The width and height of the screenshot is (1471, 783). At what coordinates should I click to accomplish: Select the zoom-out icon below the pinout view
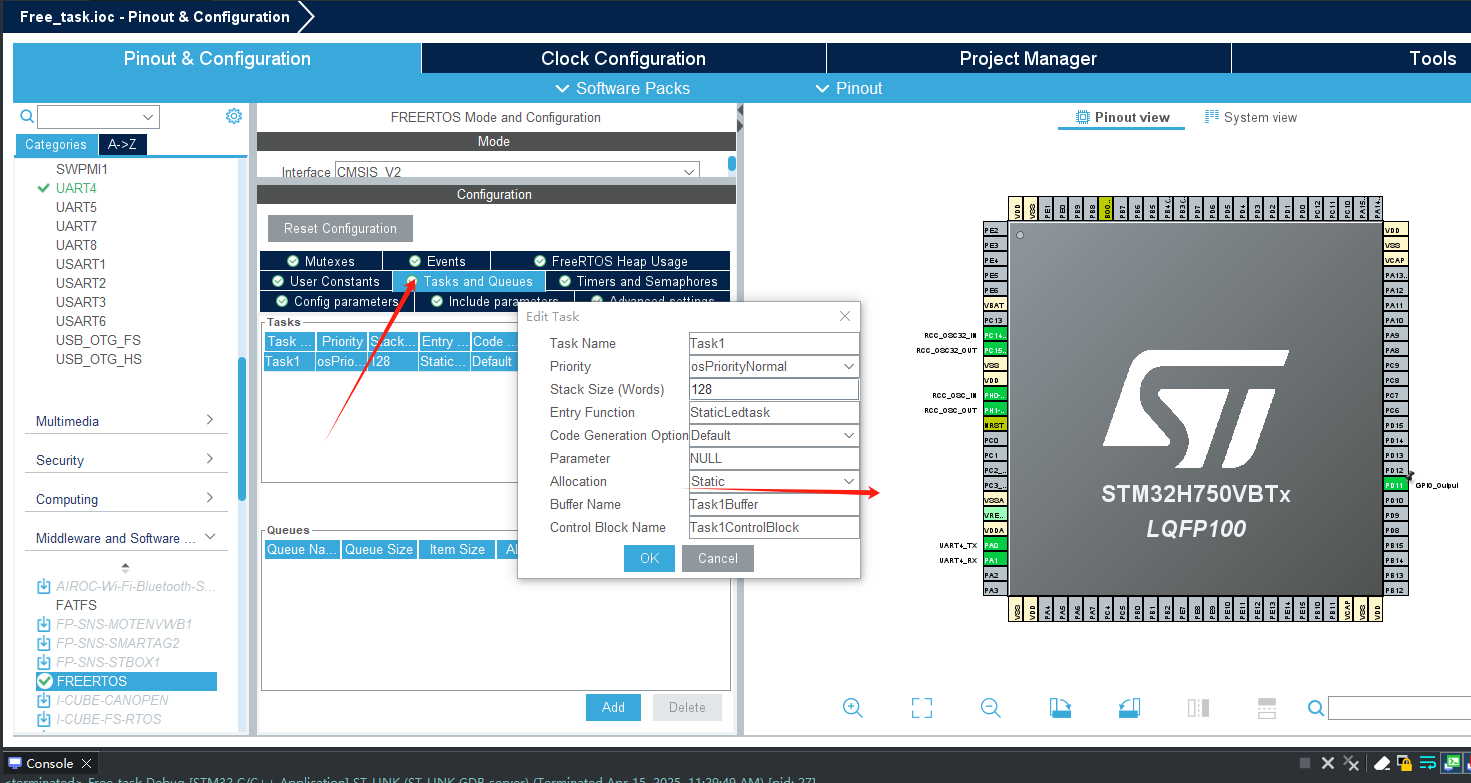pos(990,708)
